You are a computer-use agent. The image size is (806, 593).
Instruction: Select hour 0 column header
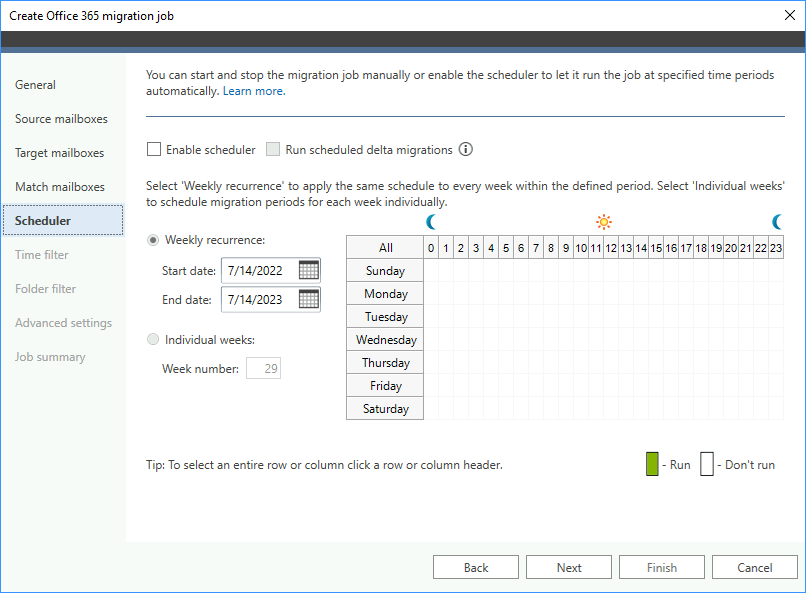[431, 248]
